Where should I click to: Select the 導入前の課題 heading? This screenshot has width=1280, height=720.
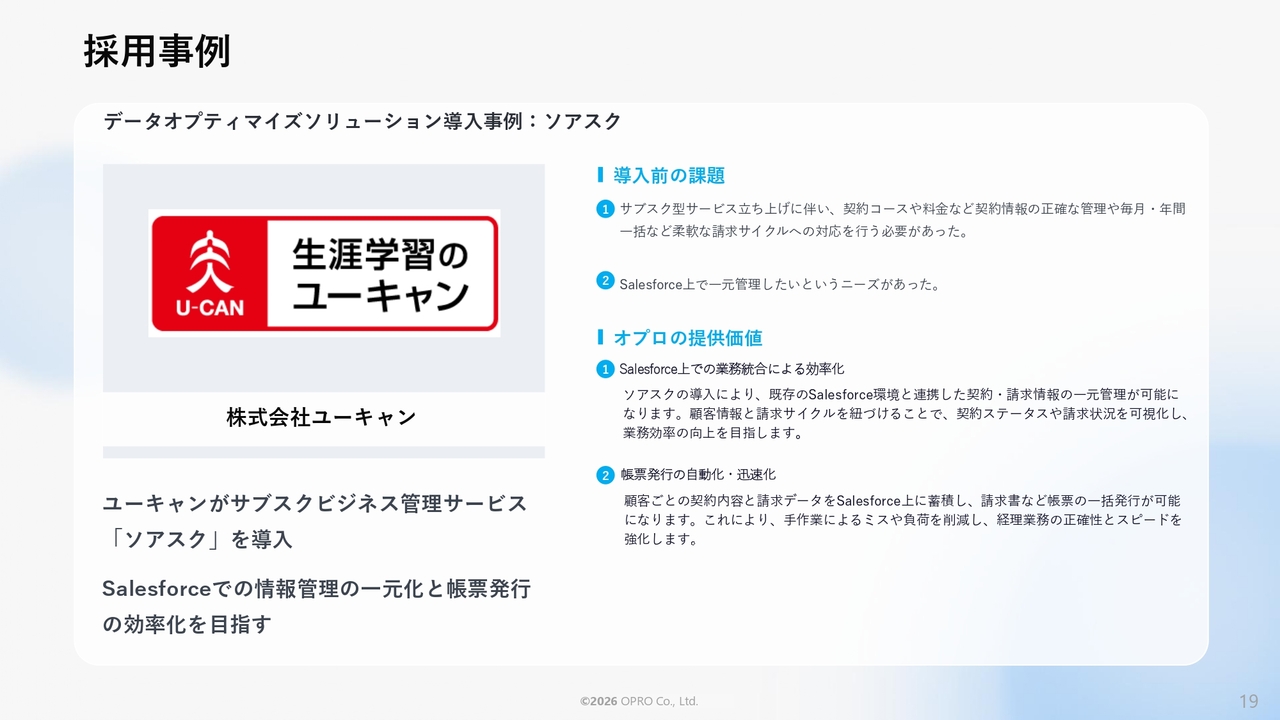pyautogui.click(x=669, y=176)
